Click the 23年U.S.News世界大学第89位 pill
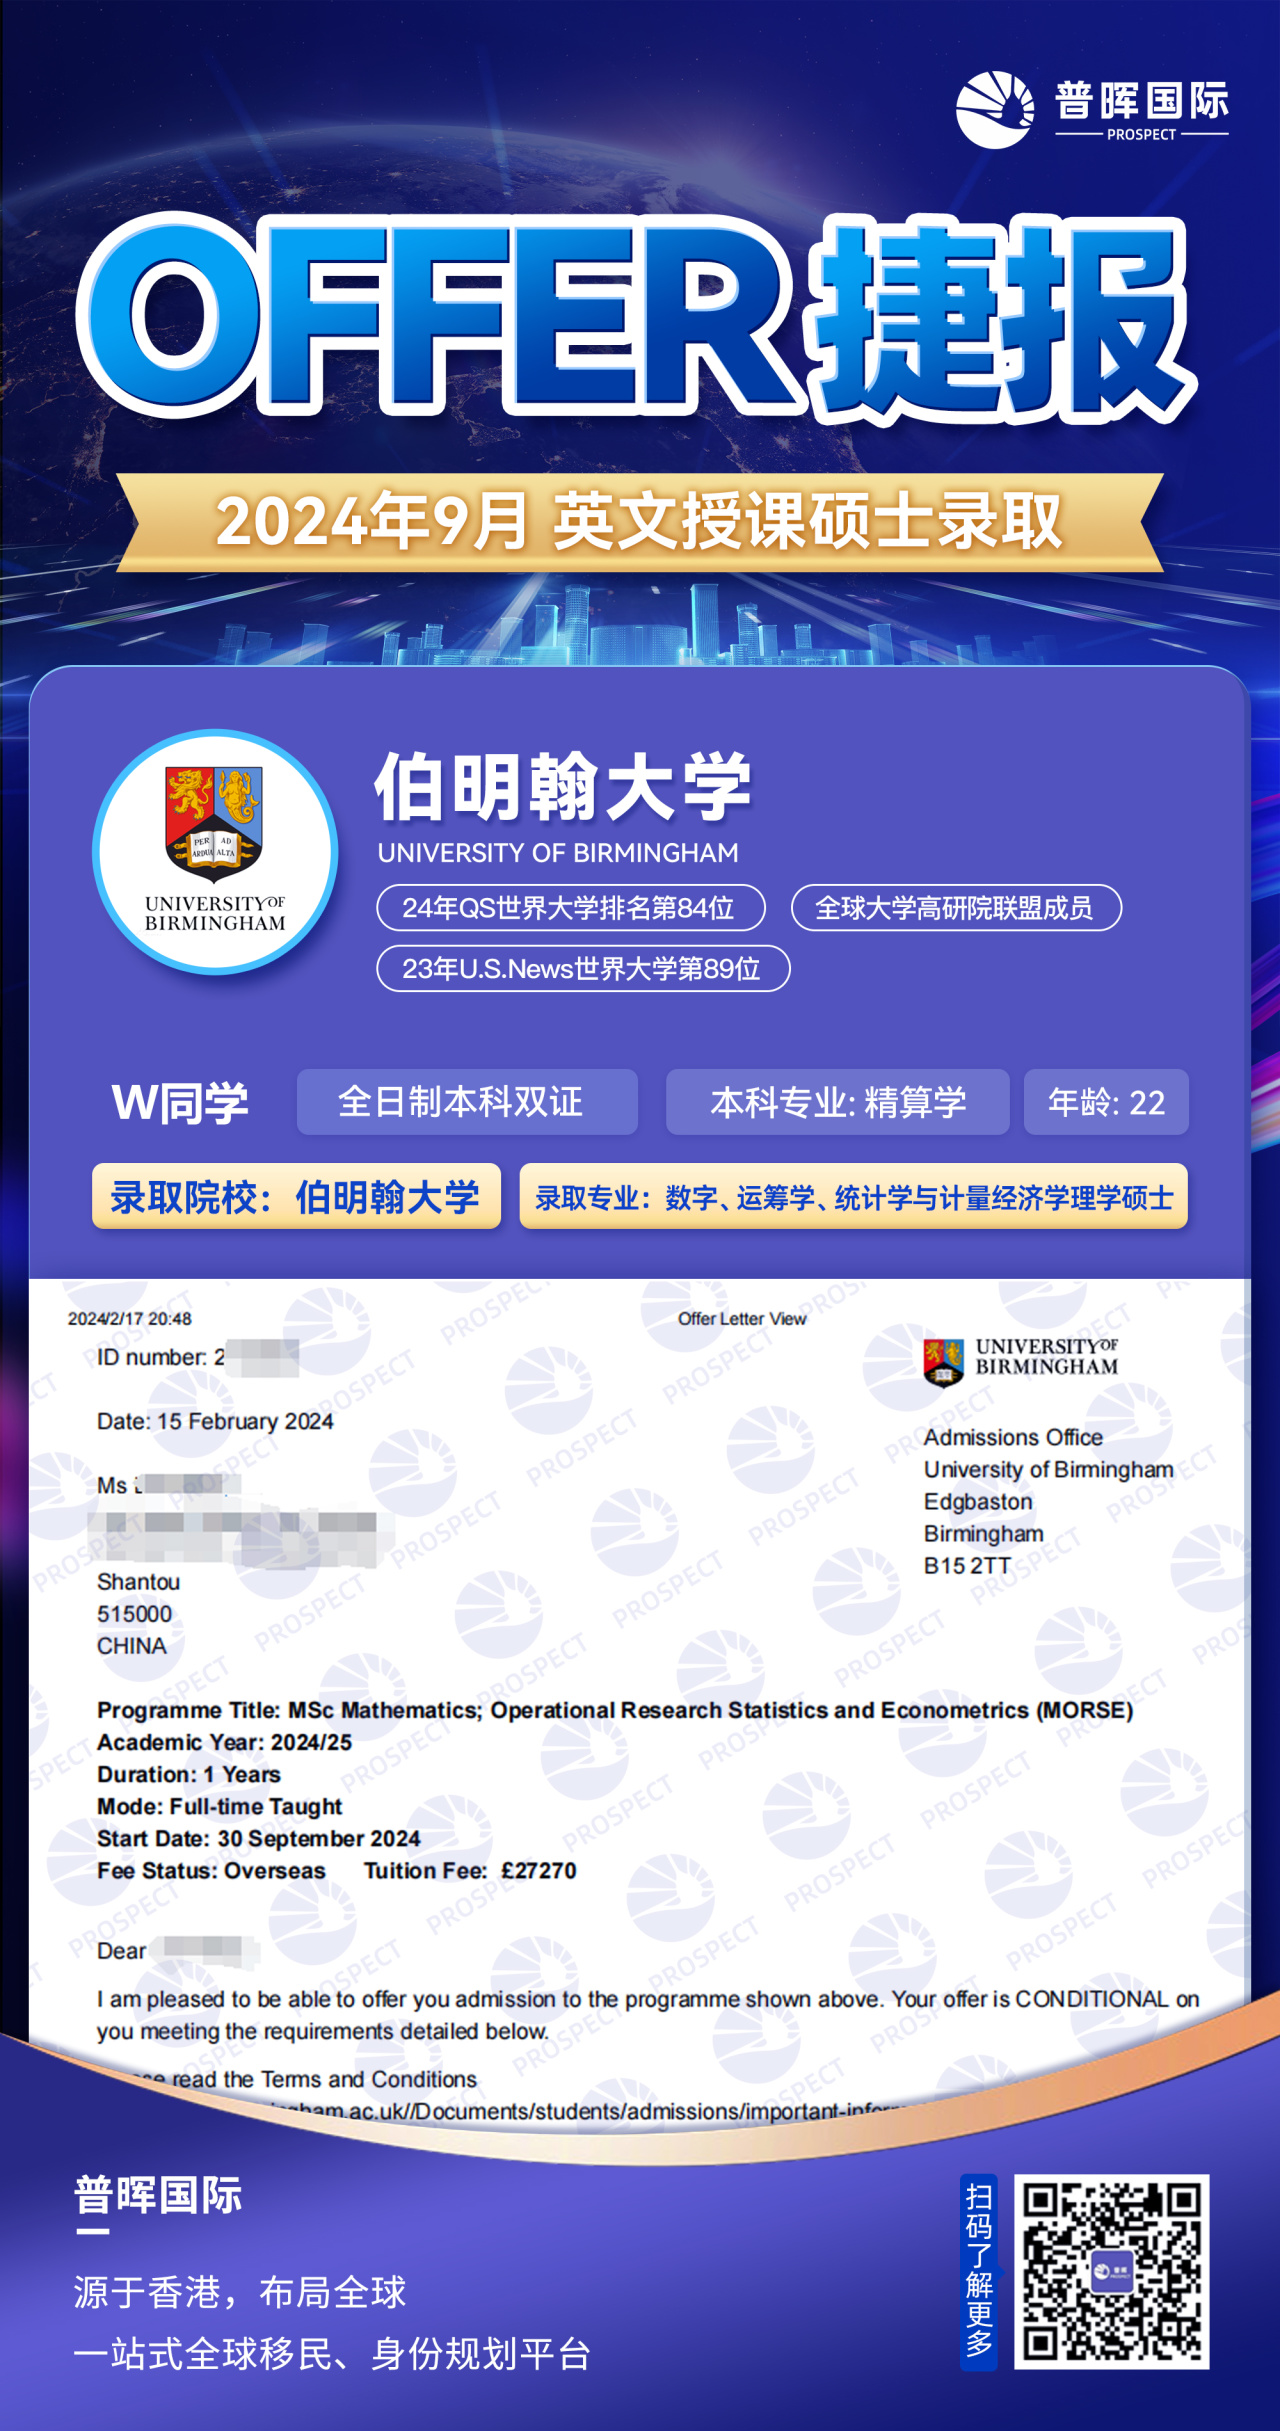This screenshot has height=2431, width=1280. [x=583, y=969]
